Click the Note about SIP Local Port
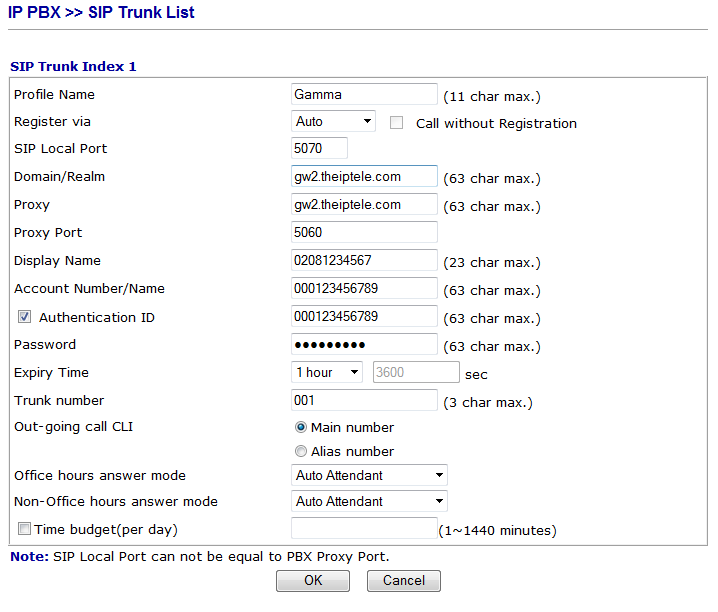 [200, 557]
